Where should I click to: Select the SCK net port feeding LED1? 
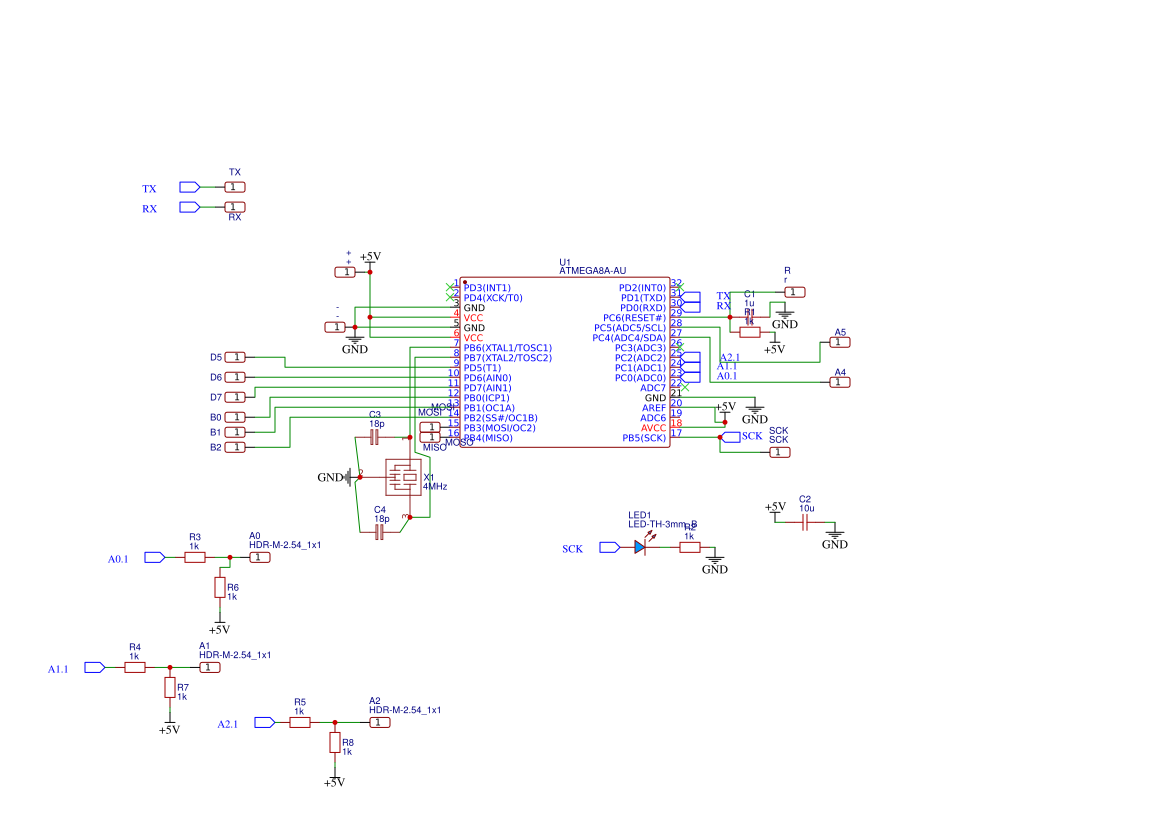point(610,548)
